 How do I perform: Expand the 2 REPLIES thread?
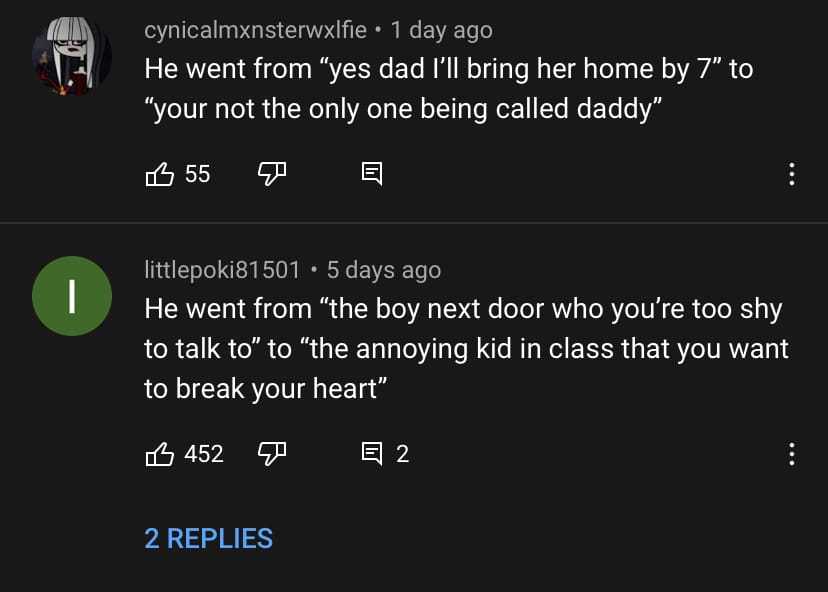pos(209,539)
